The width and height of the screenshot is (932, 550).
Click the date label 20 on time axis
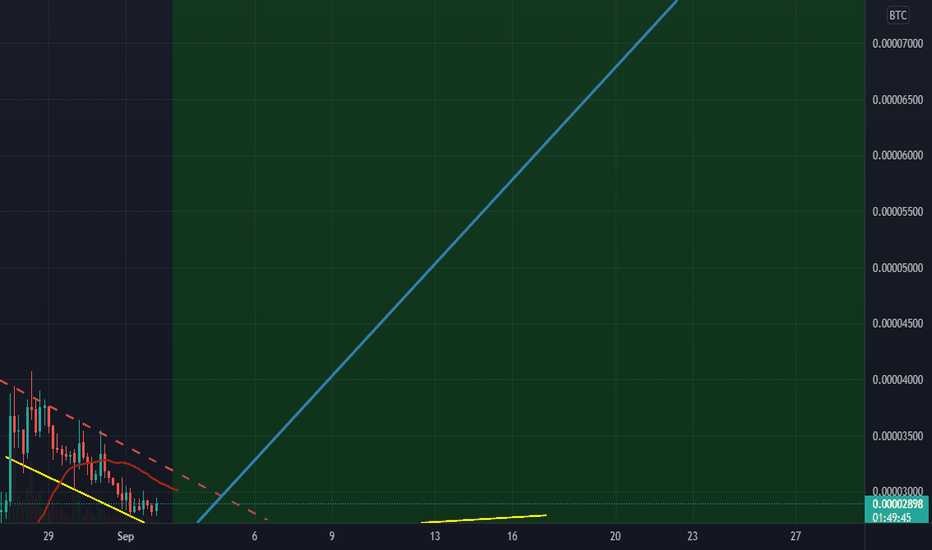tap(615, 536)
